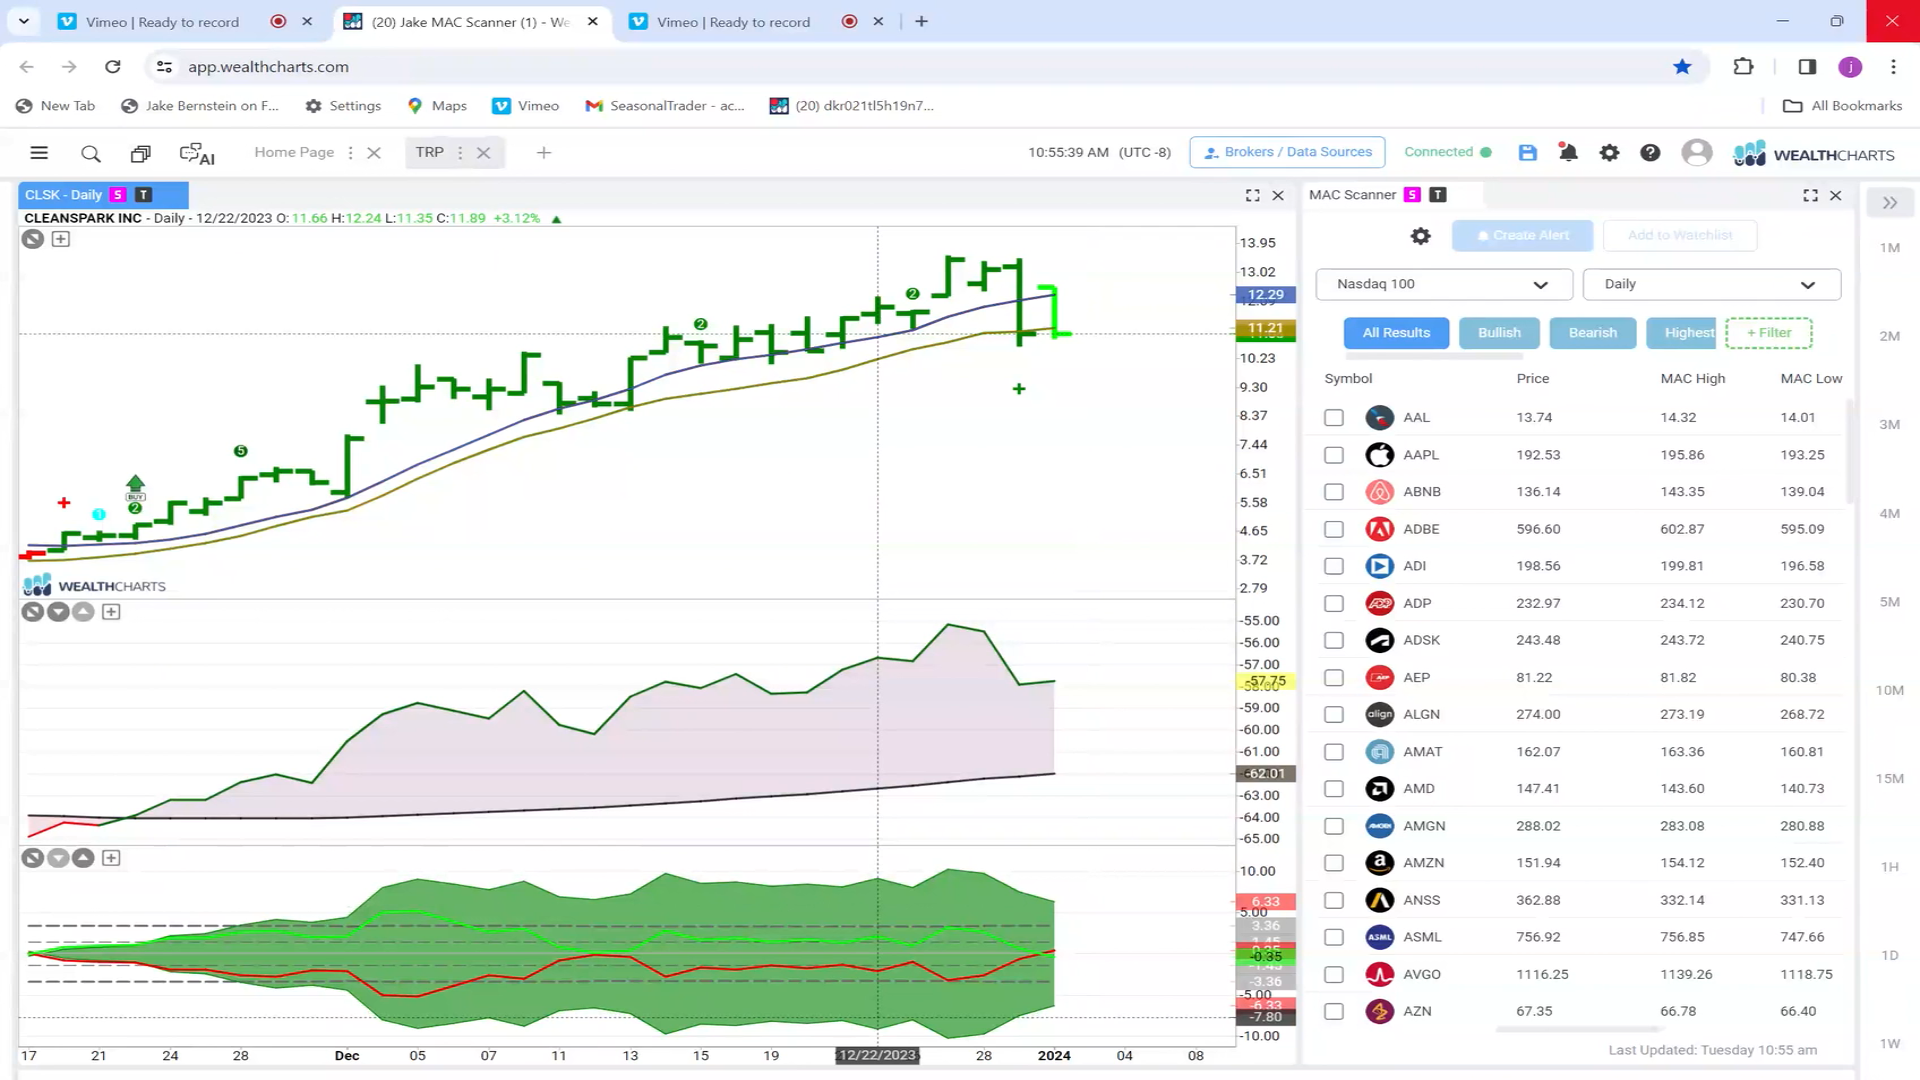
Task: Bookmark this page with the star
Action: pyautogui.click(x=1682, y=67)
